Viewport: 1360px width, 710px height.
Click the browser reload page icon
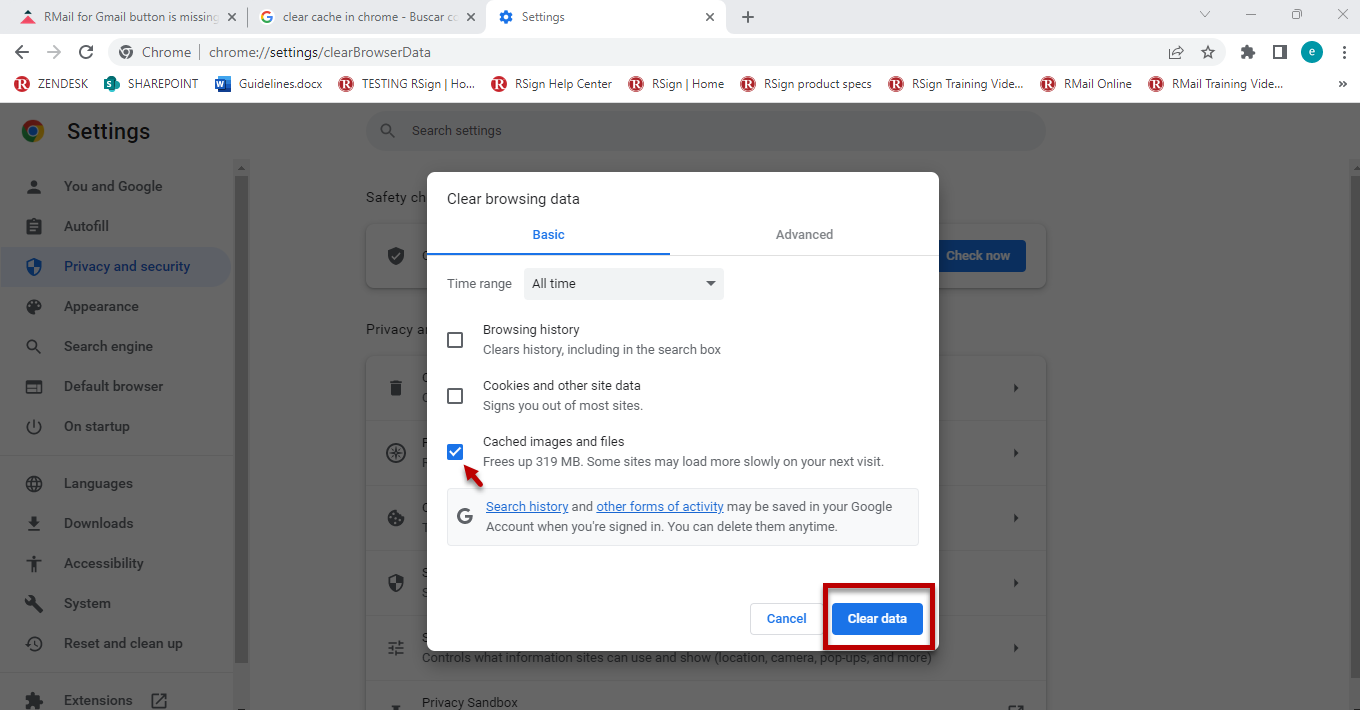click(x=86, y=52)
